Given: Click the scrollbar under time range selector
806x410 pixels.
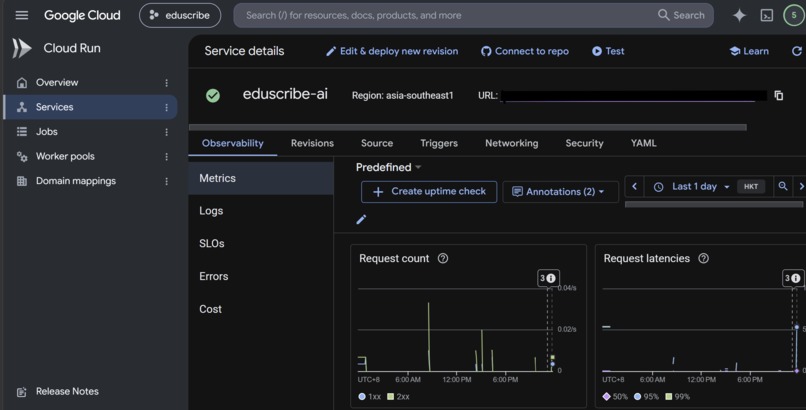Looking at the screenshot, I should [713, 204].
